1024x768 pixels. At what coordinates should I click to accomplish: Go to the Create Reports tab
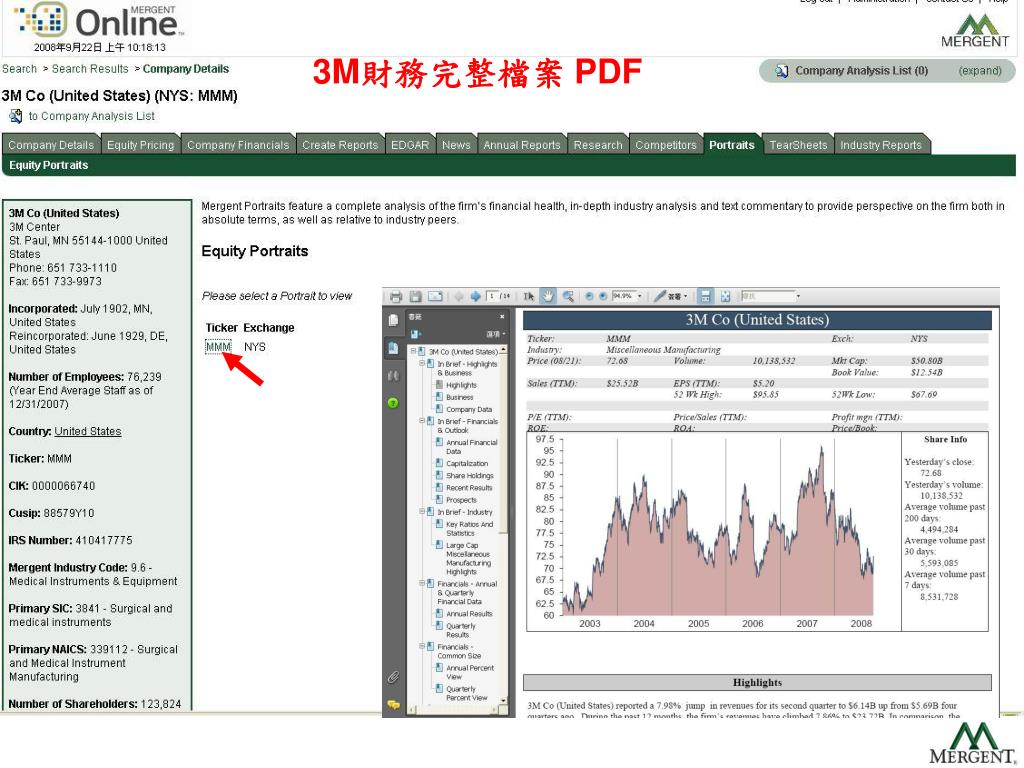click(340, 145)
